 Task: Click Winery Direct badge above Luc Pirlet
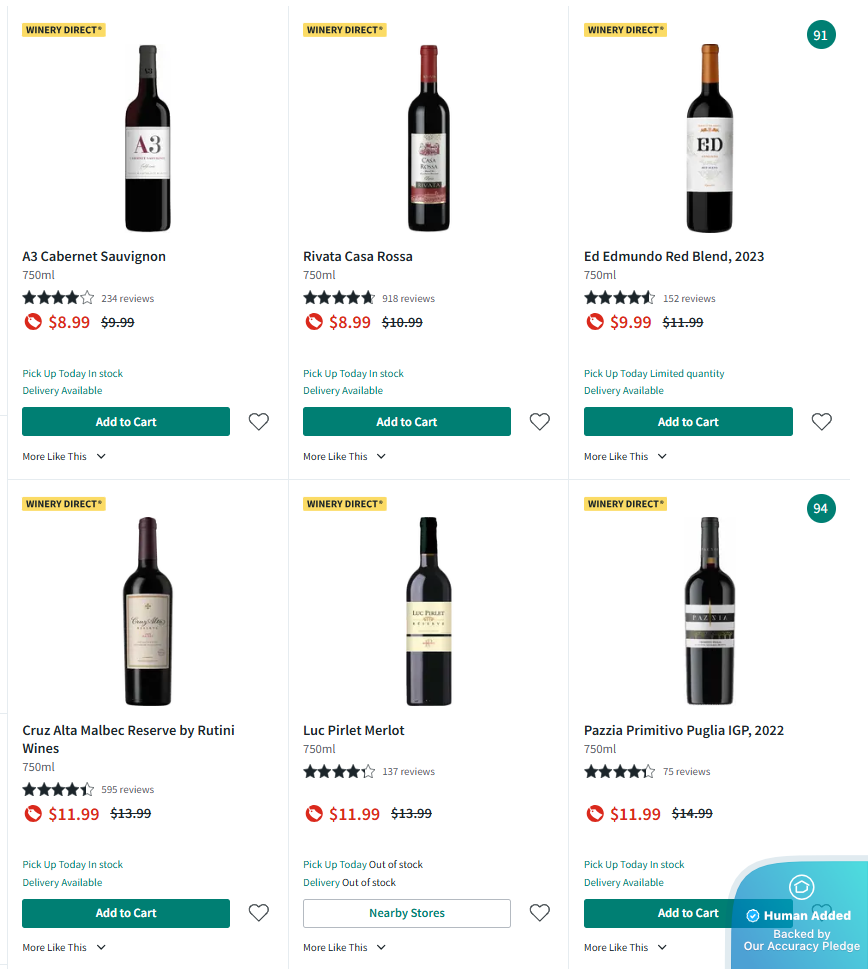tap(345, 504)
